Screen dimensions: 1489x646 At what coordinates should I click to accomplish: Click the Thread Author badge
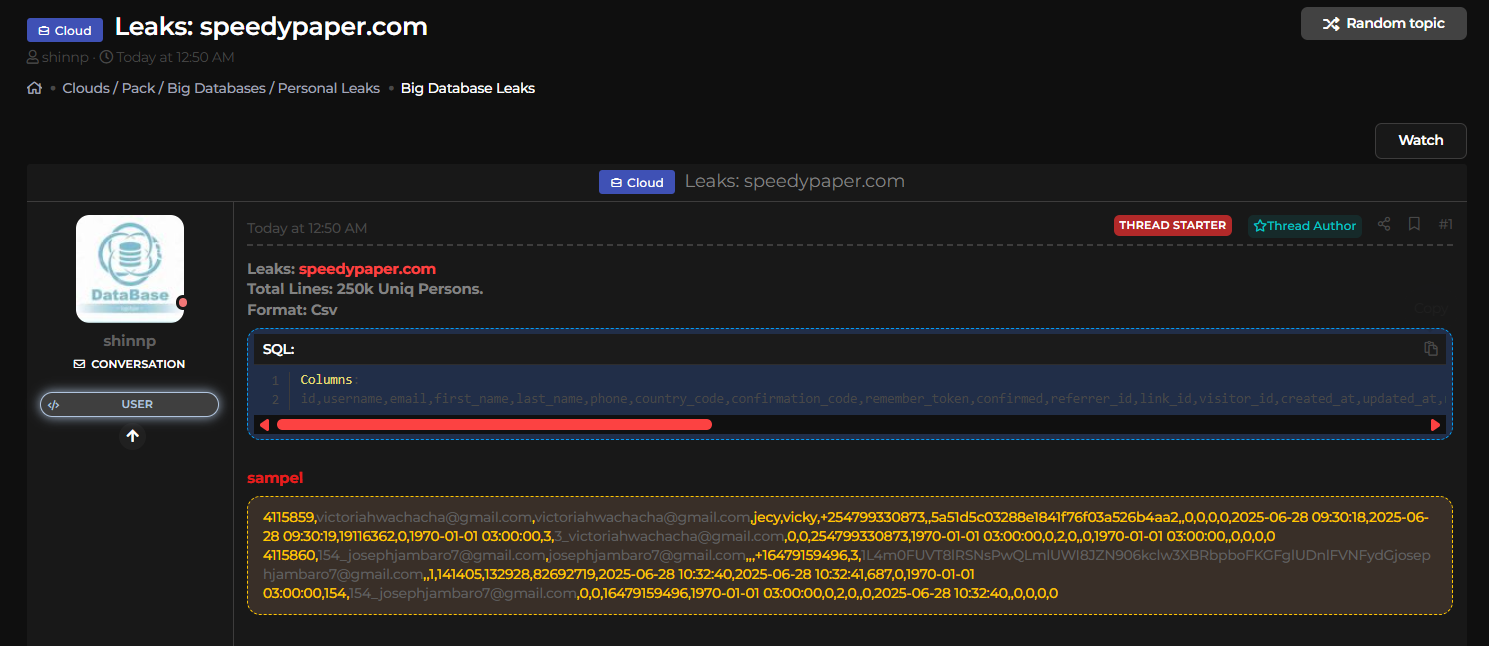click(x=1304, y=226)
